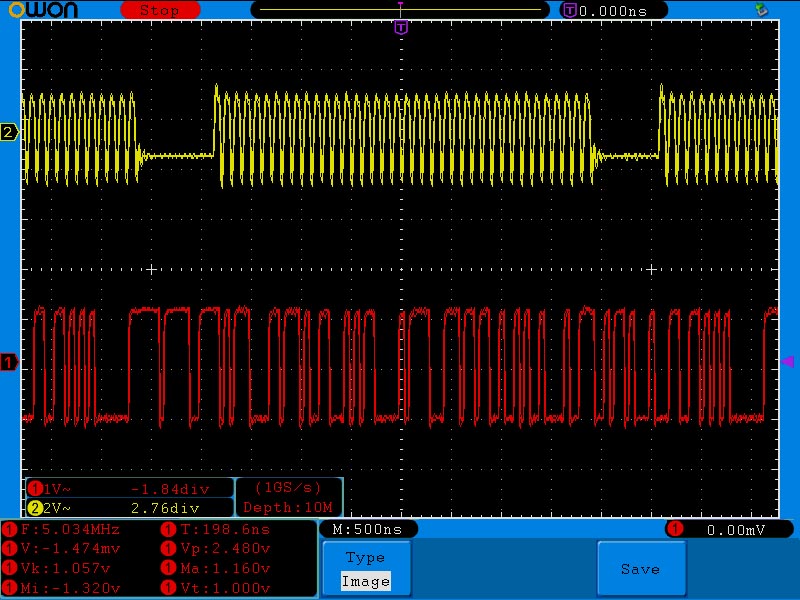Click the purple T icon beside 0.000ns

click(569, 10)
